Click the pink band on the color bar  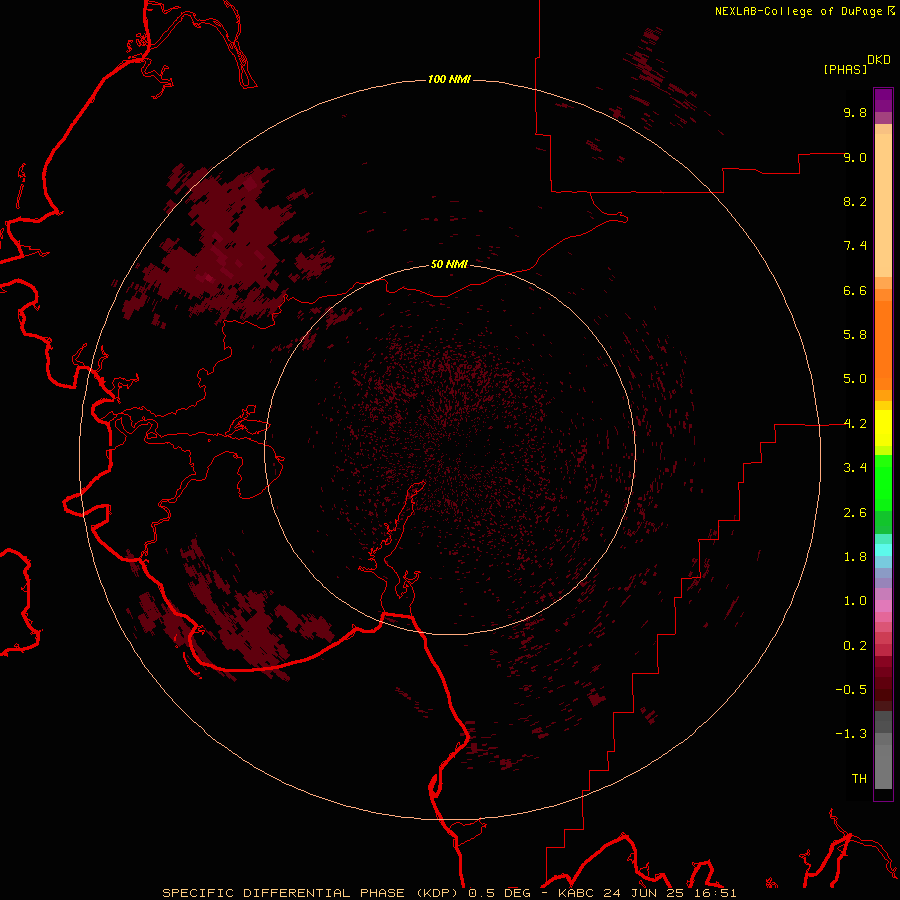click(x=883, y=606)
